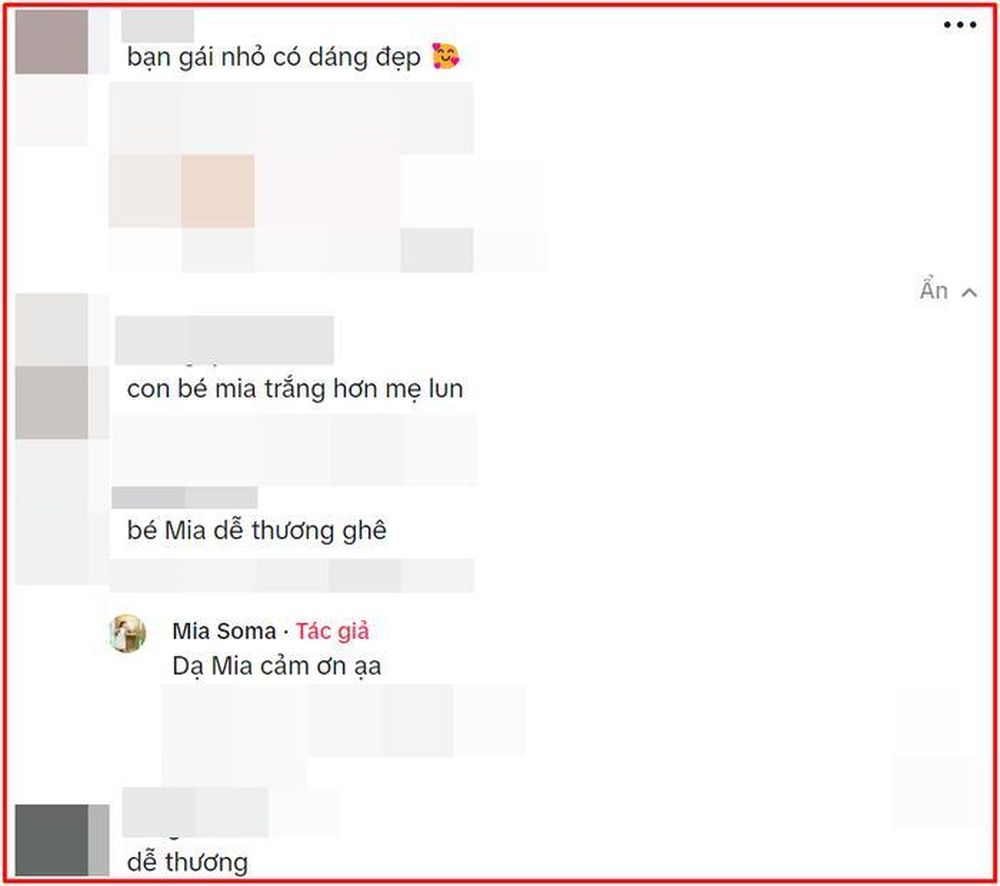Click the "Ẩn" hide replies link
Screen dimensions: 1000x886
(934, 290)
